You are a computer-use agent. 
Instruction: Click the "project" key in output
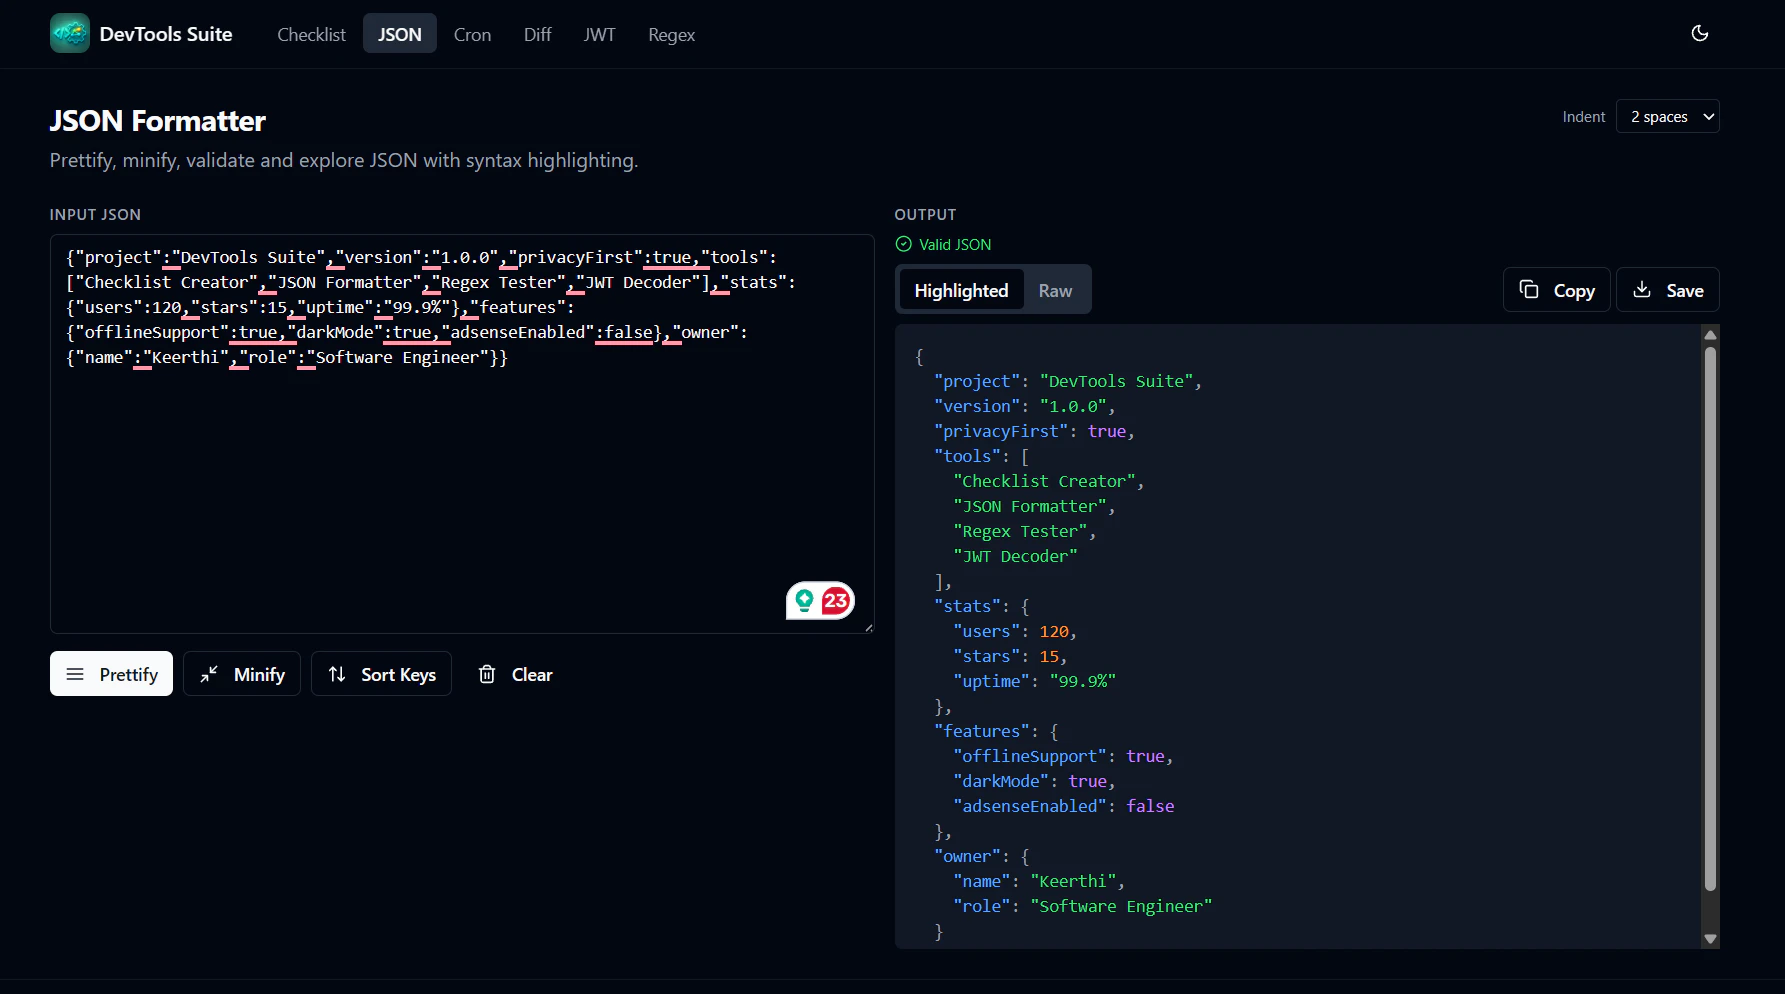pyautogui.click(x=977, y=381)
